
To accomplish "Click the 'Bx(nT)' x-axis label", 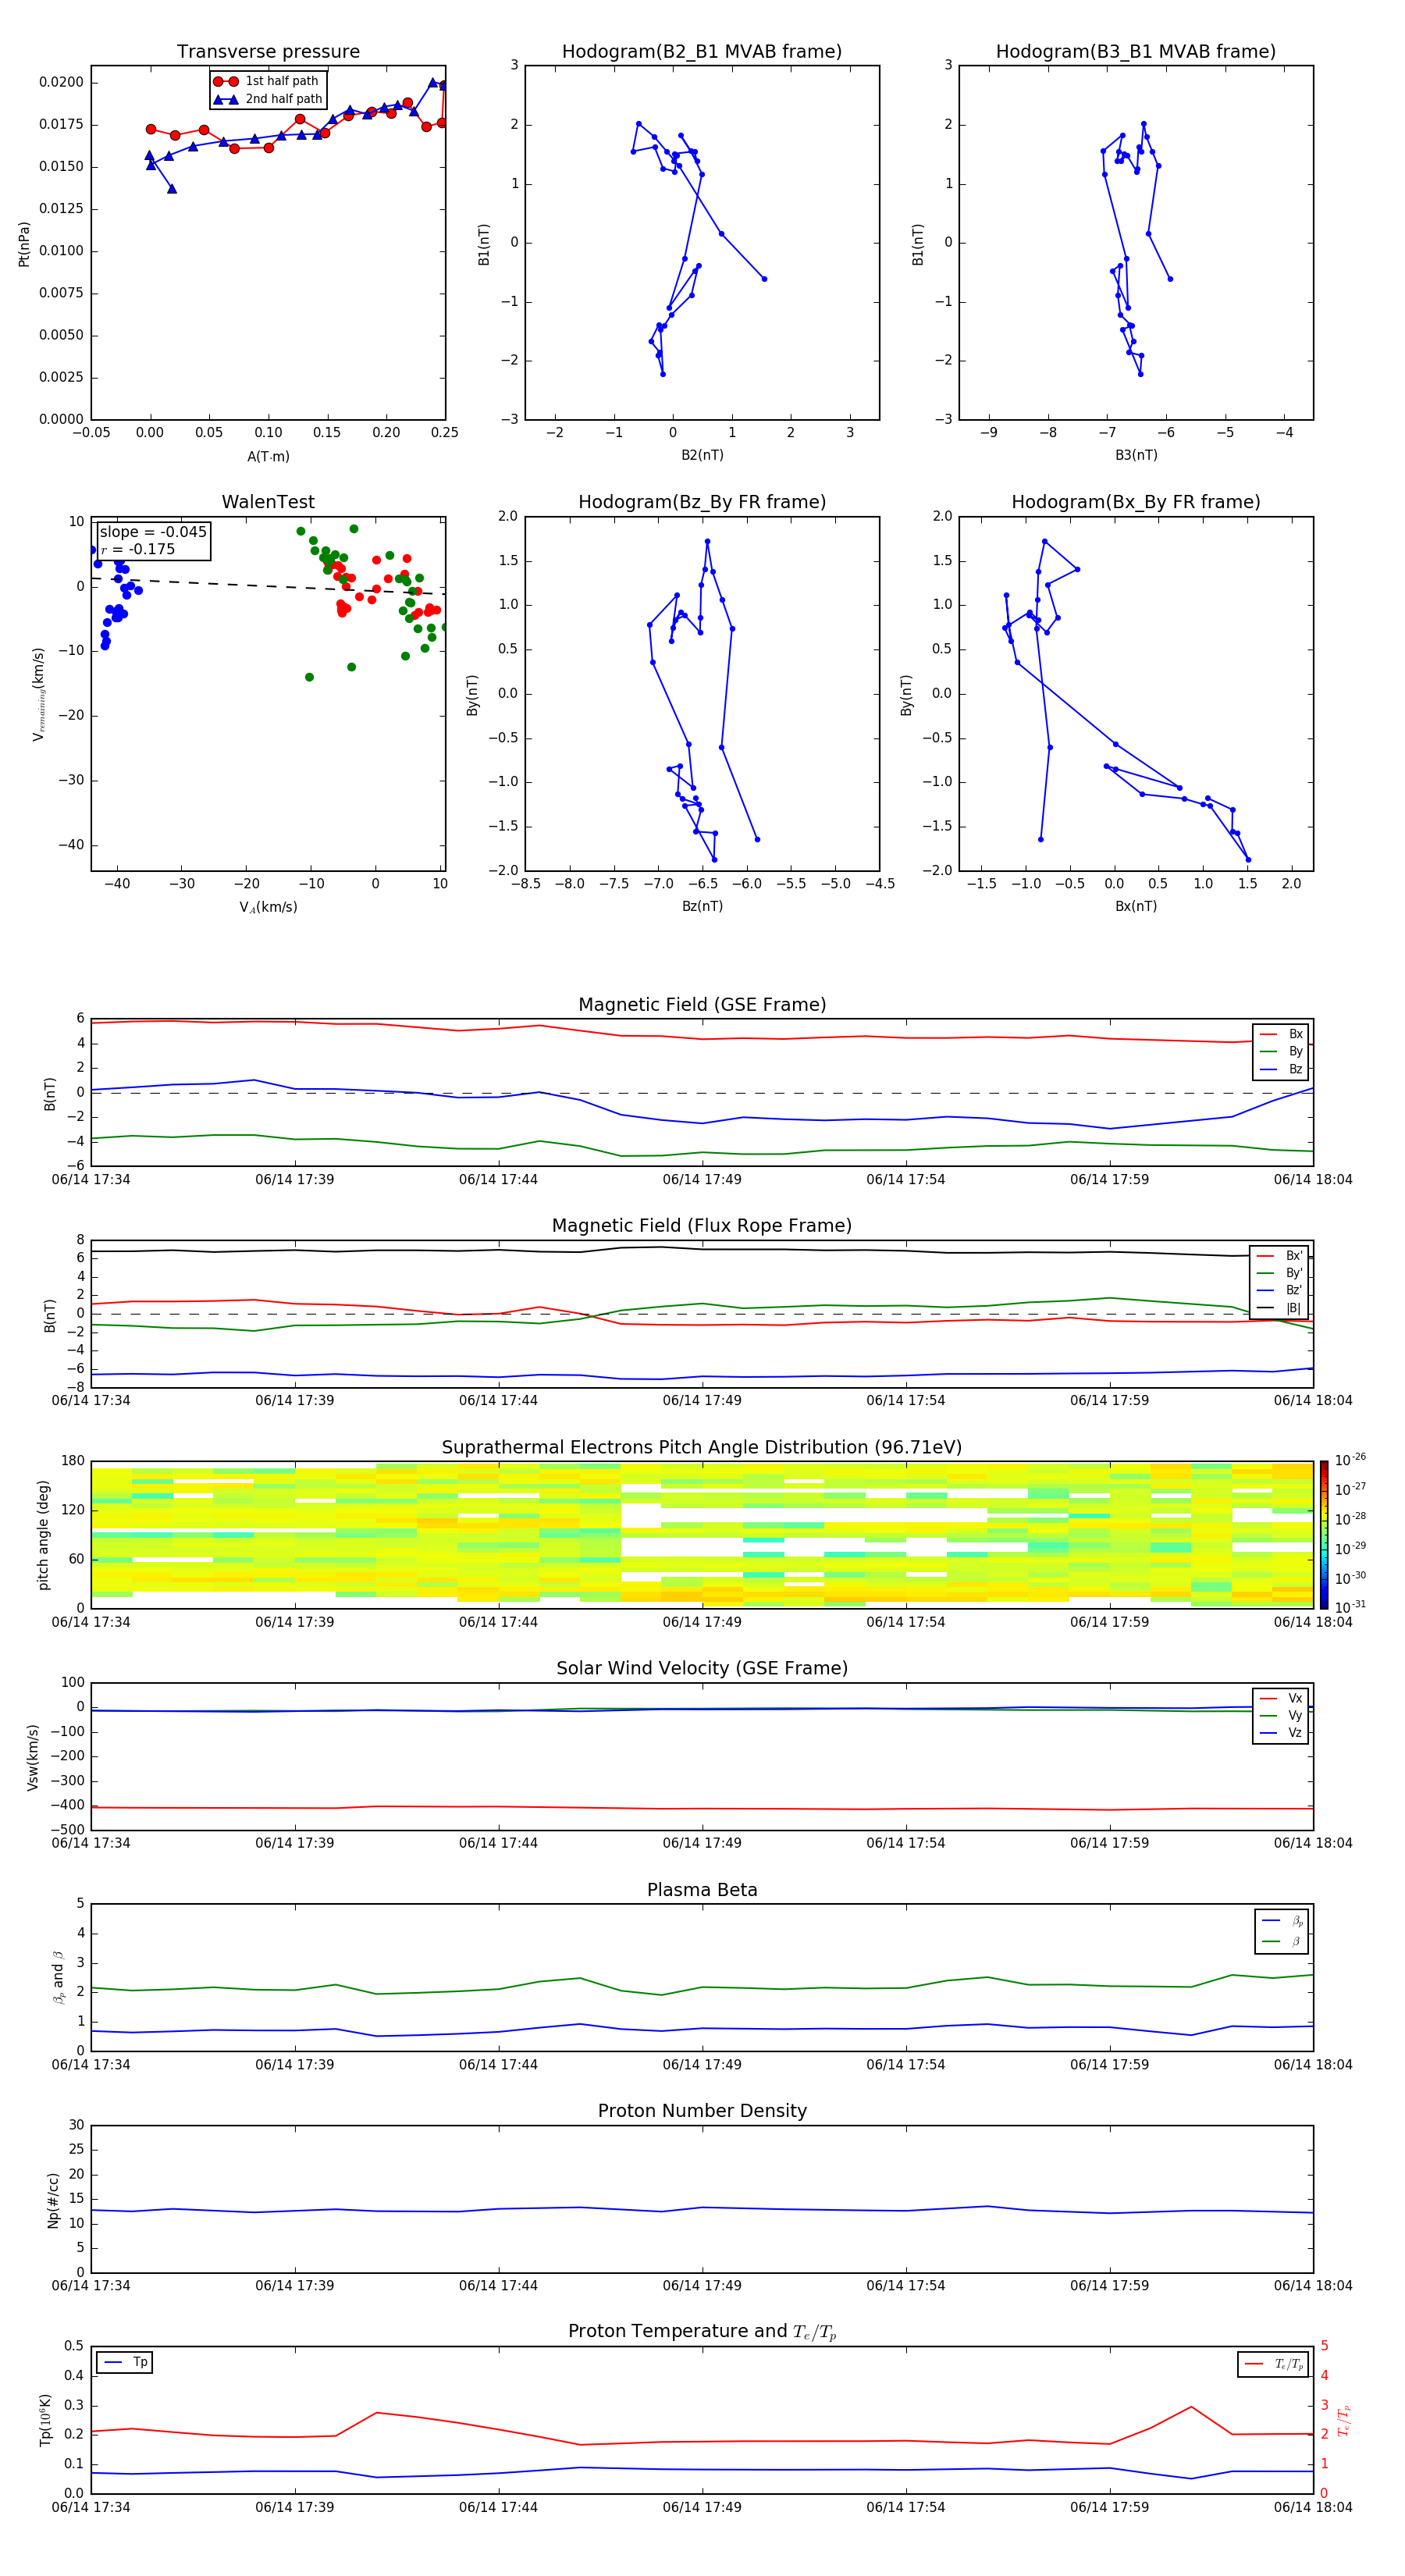I will (x=1136, y=906).
